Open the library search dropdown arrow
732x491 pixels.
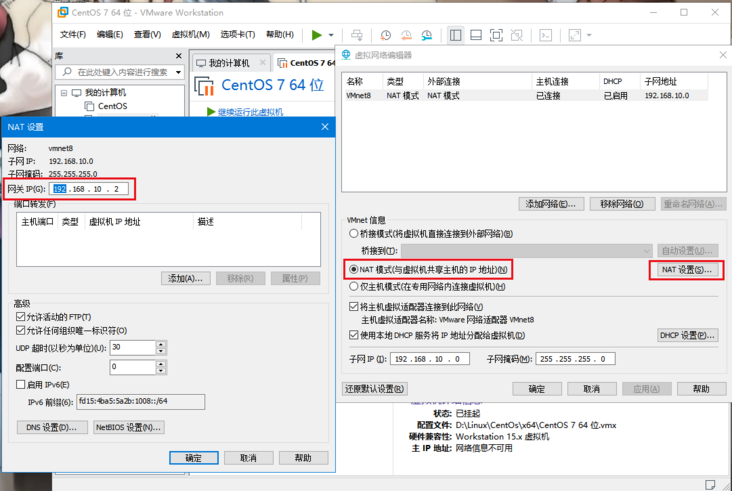tap(178, 72)
